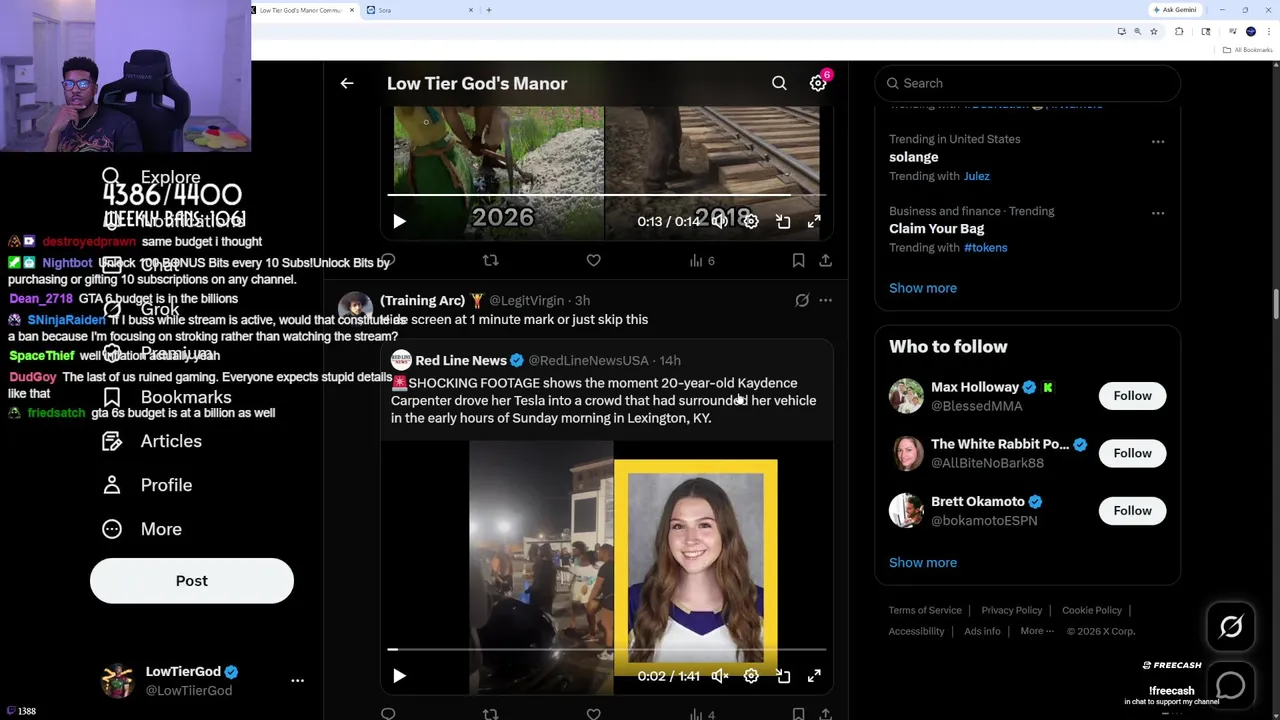
Task: Open the #tokens trending link
Action: [x=985, y=248]
